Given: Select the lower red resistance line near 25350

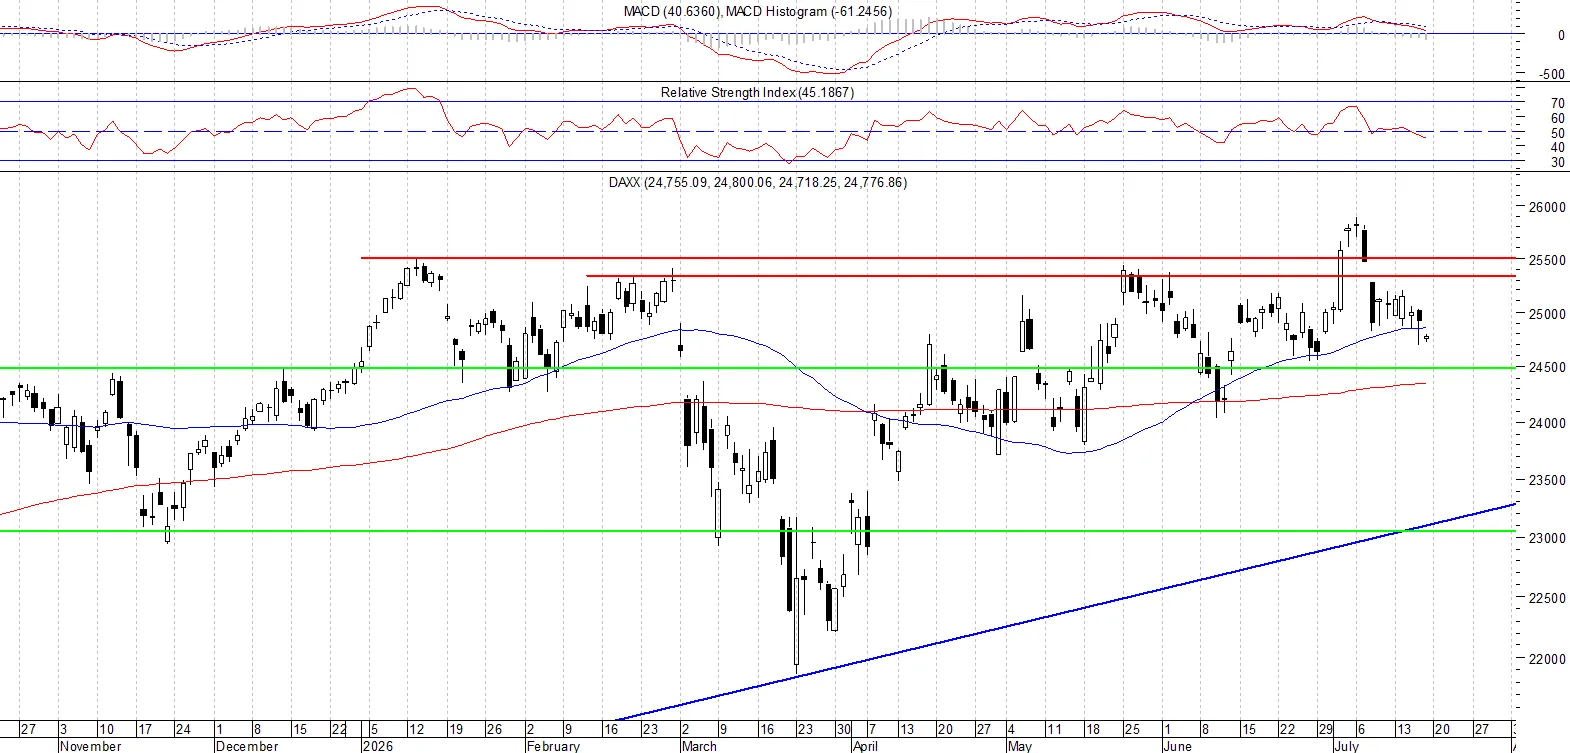Looking at the screenshot, I should click(x=1050, y=275).
